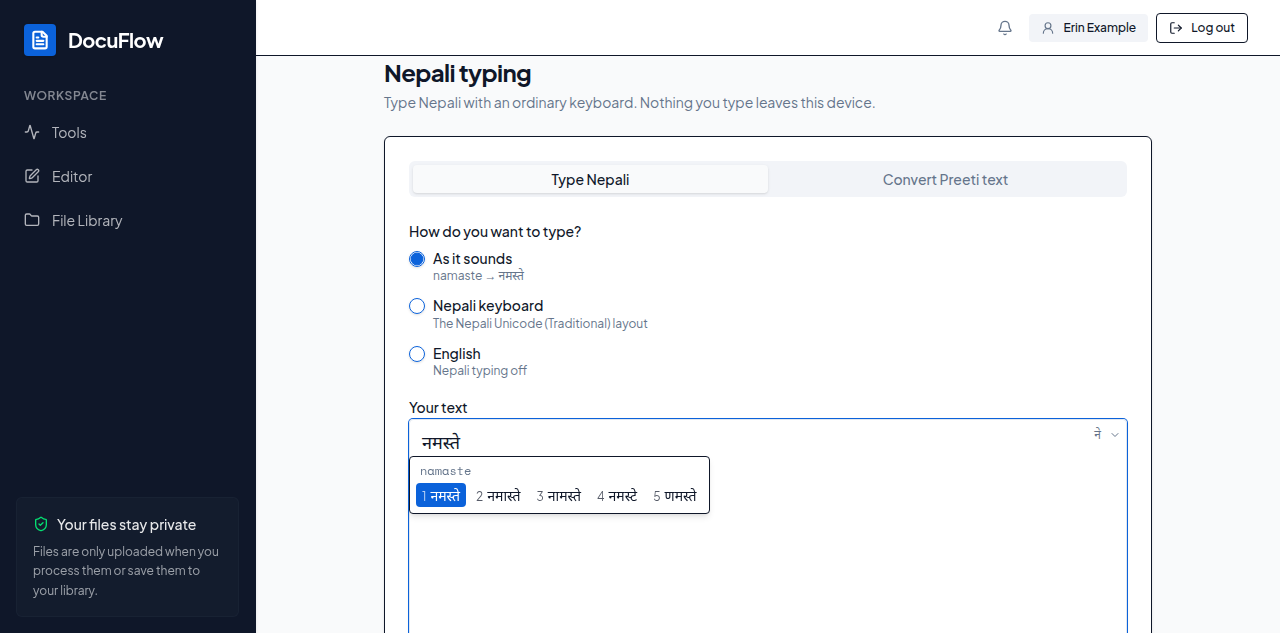Log out with the Log out button
The image size is (1280, 633).
pos(1202,28)
